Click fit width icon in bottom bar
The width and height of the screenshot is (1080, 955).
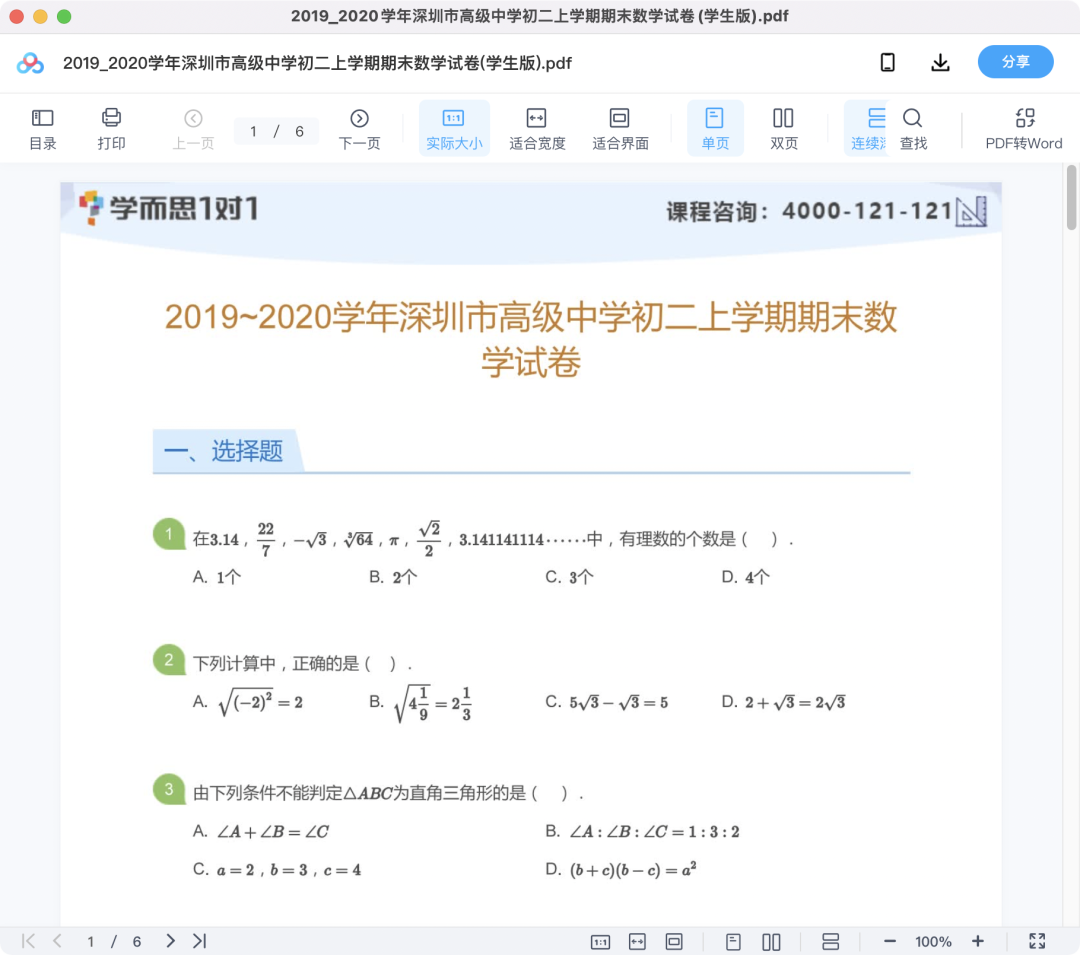coord(637,941)
